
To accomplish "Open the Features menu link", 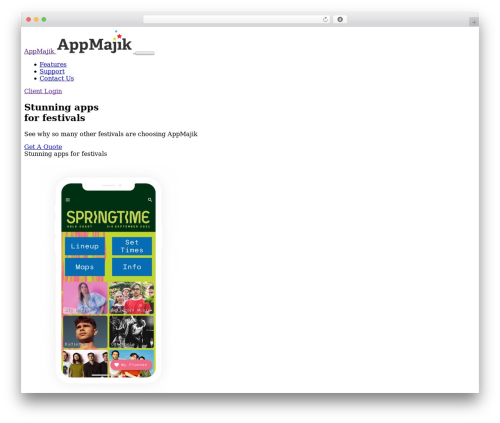I will 53,64.
